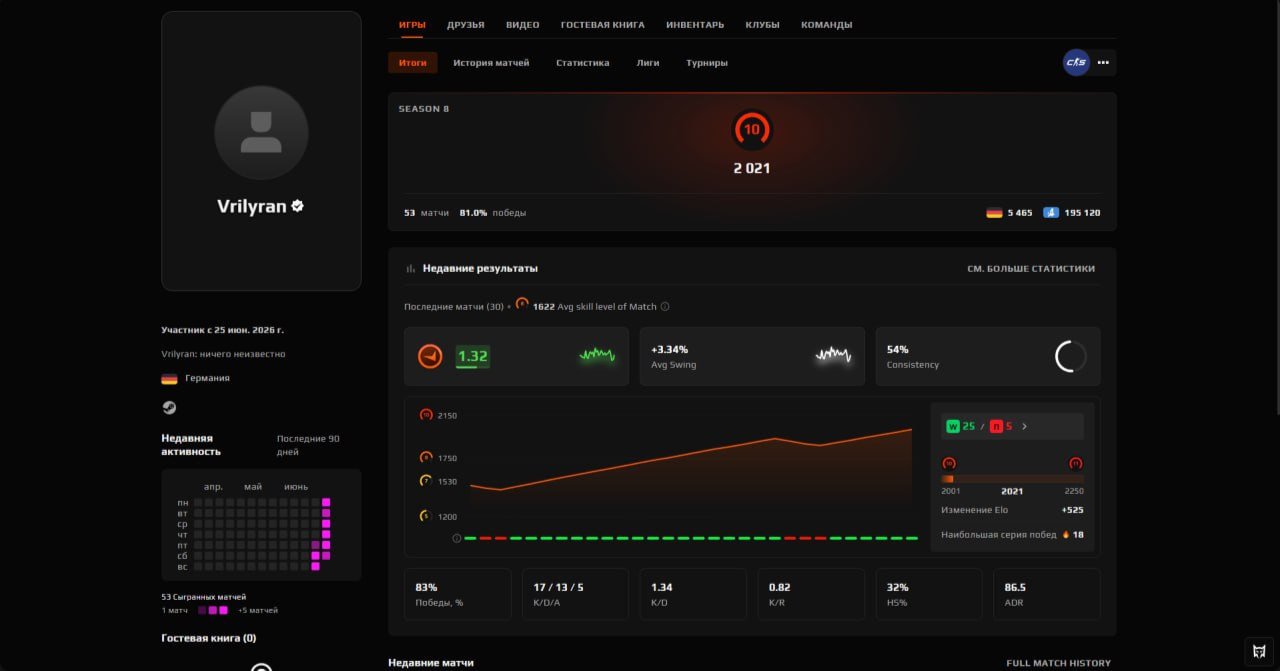Click level 8 badge at 1750 on chart
The image size is (1280, 671).
426,458
